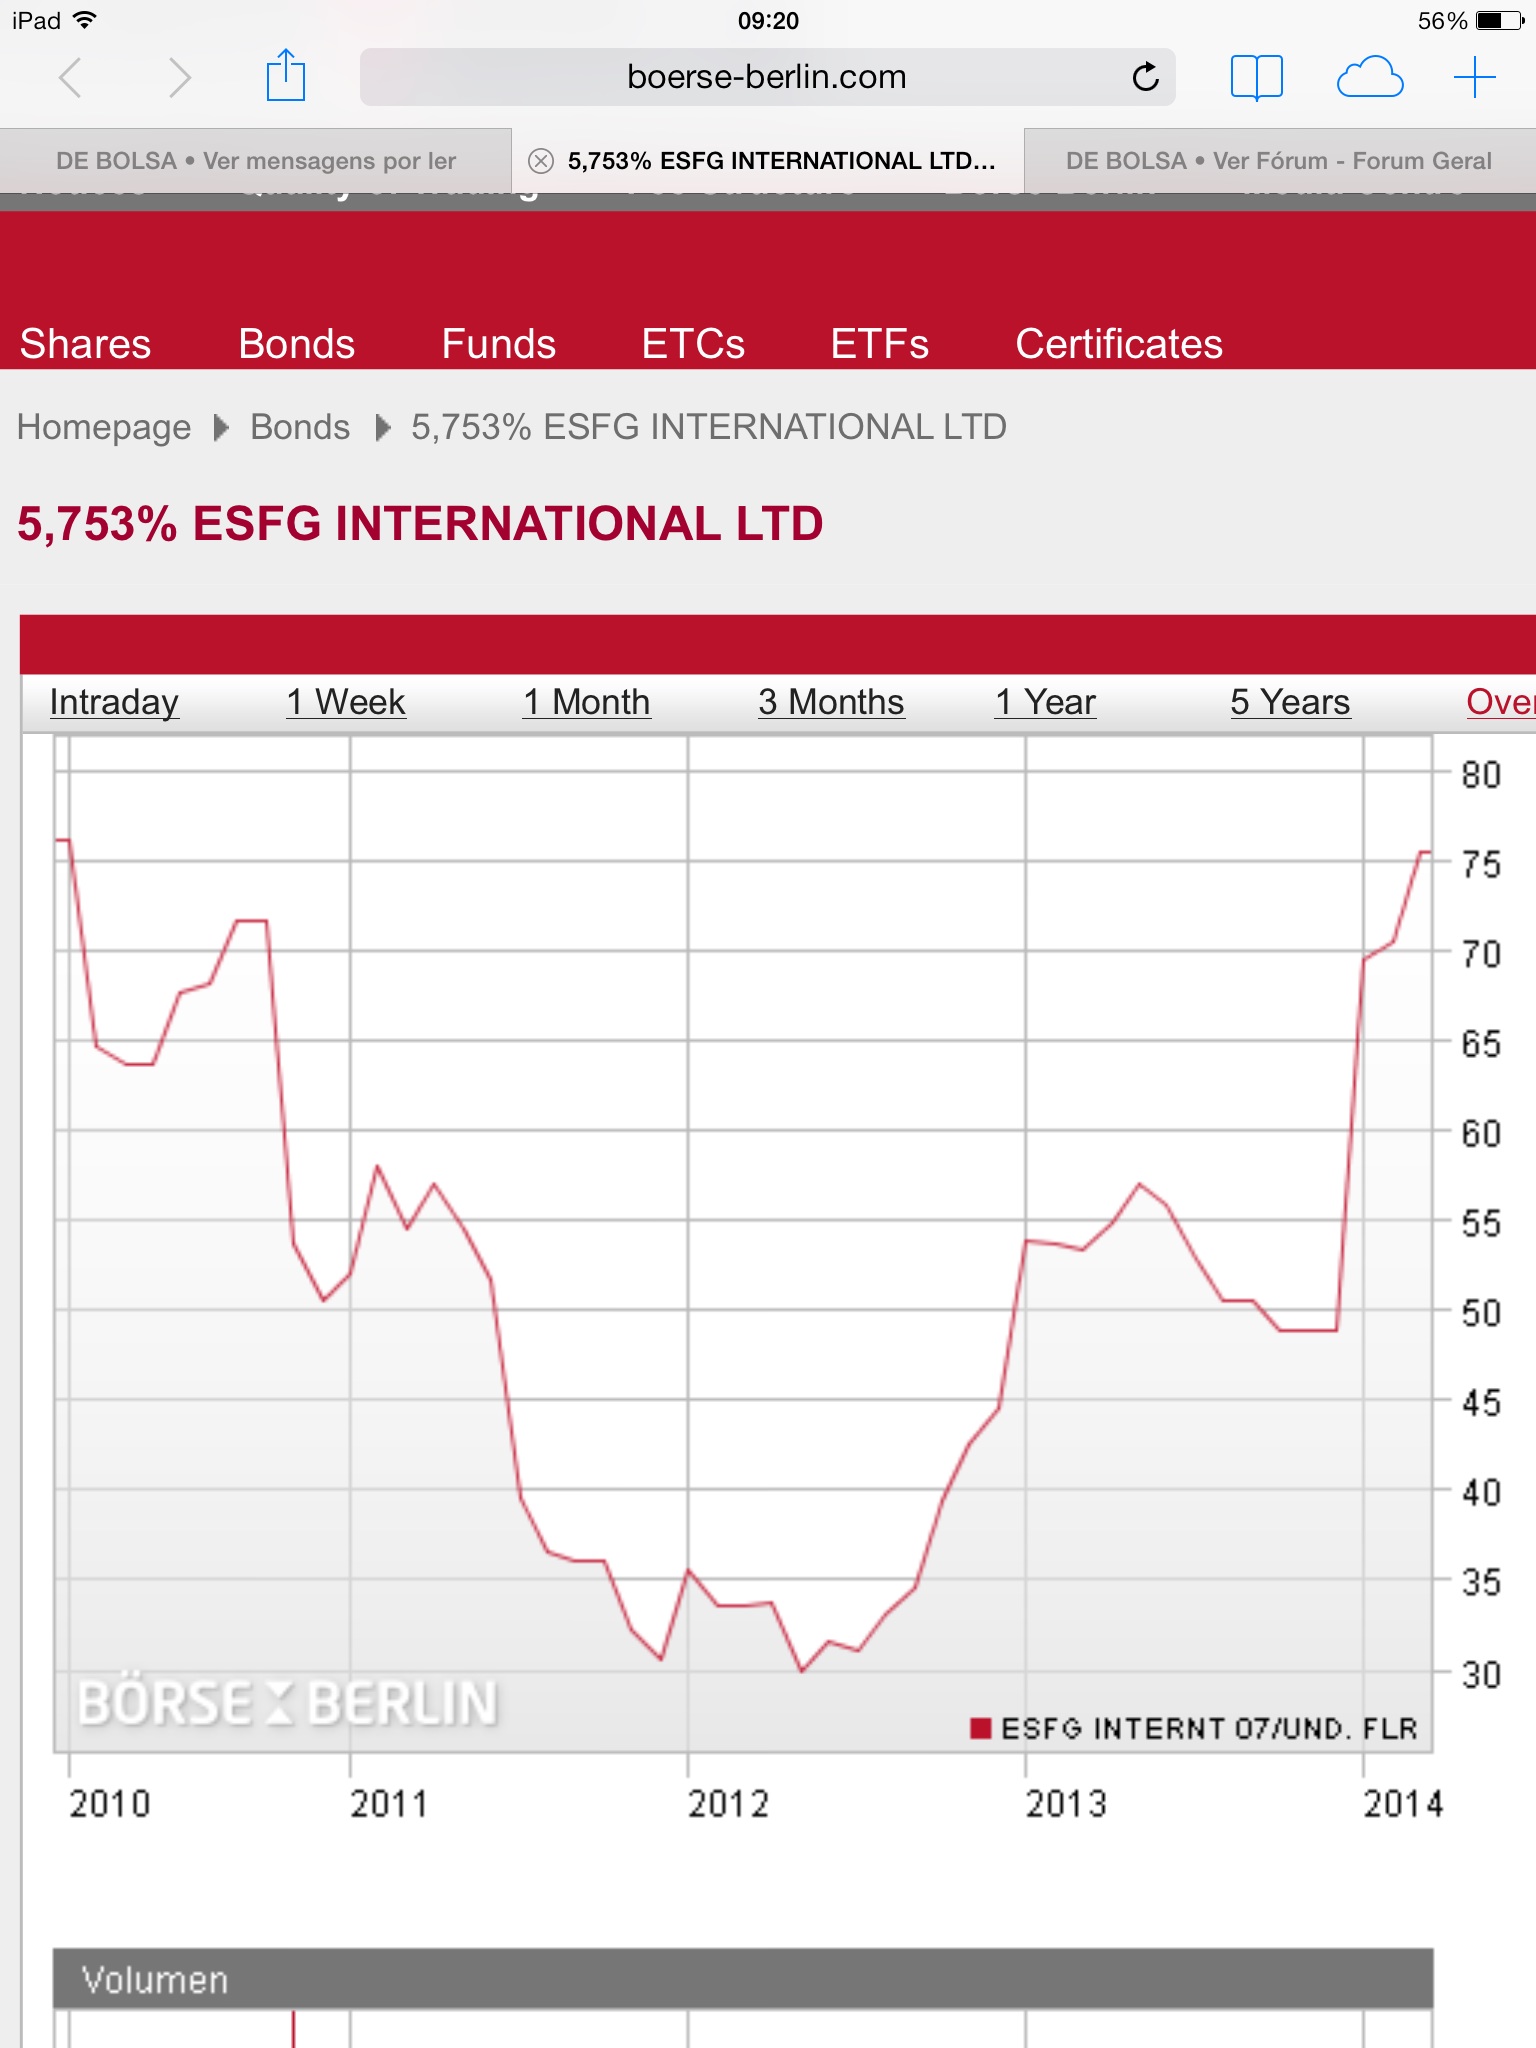Open the Certificates menu

pyautogui.click(x=1119, y=344)
